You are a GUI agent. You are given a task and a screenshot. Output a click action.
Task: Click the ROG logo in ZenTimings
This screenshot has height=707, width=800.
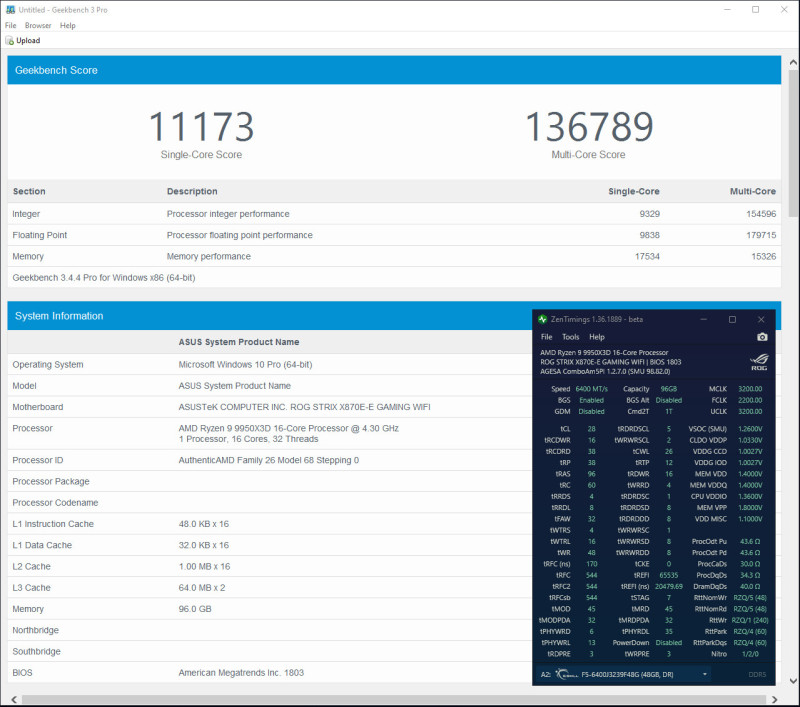(759, 361)
